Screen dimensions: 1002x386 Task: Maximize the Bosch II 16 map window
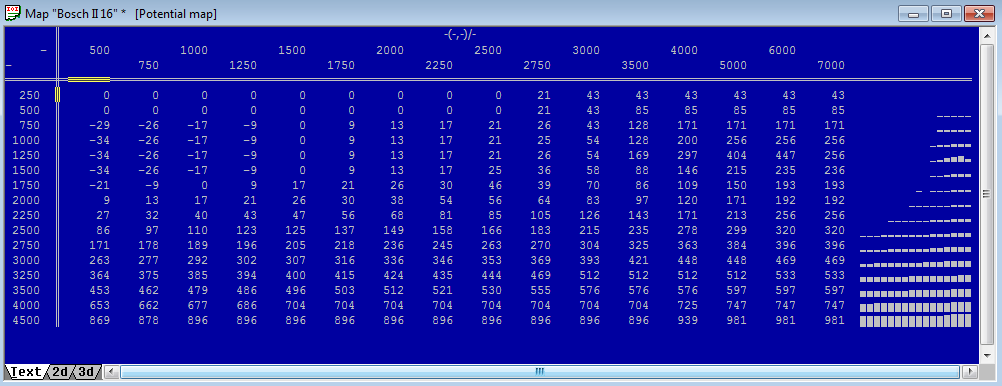click(x=946, y=13)
